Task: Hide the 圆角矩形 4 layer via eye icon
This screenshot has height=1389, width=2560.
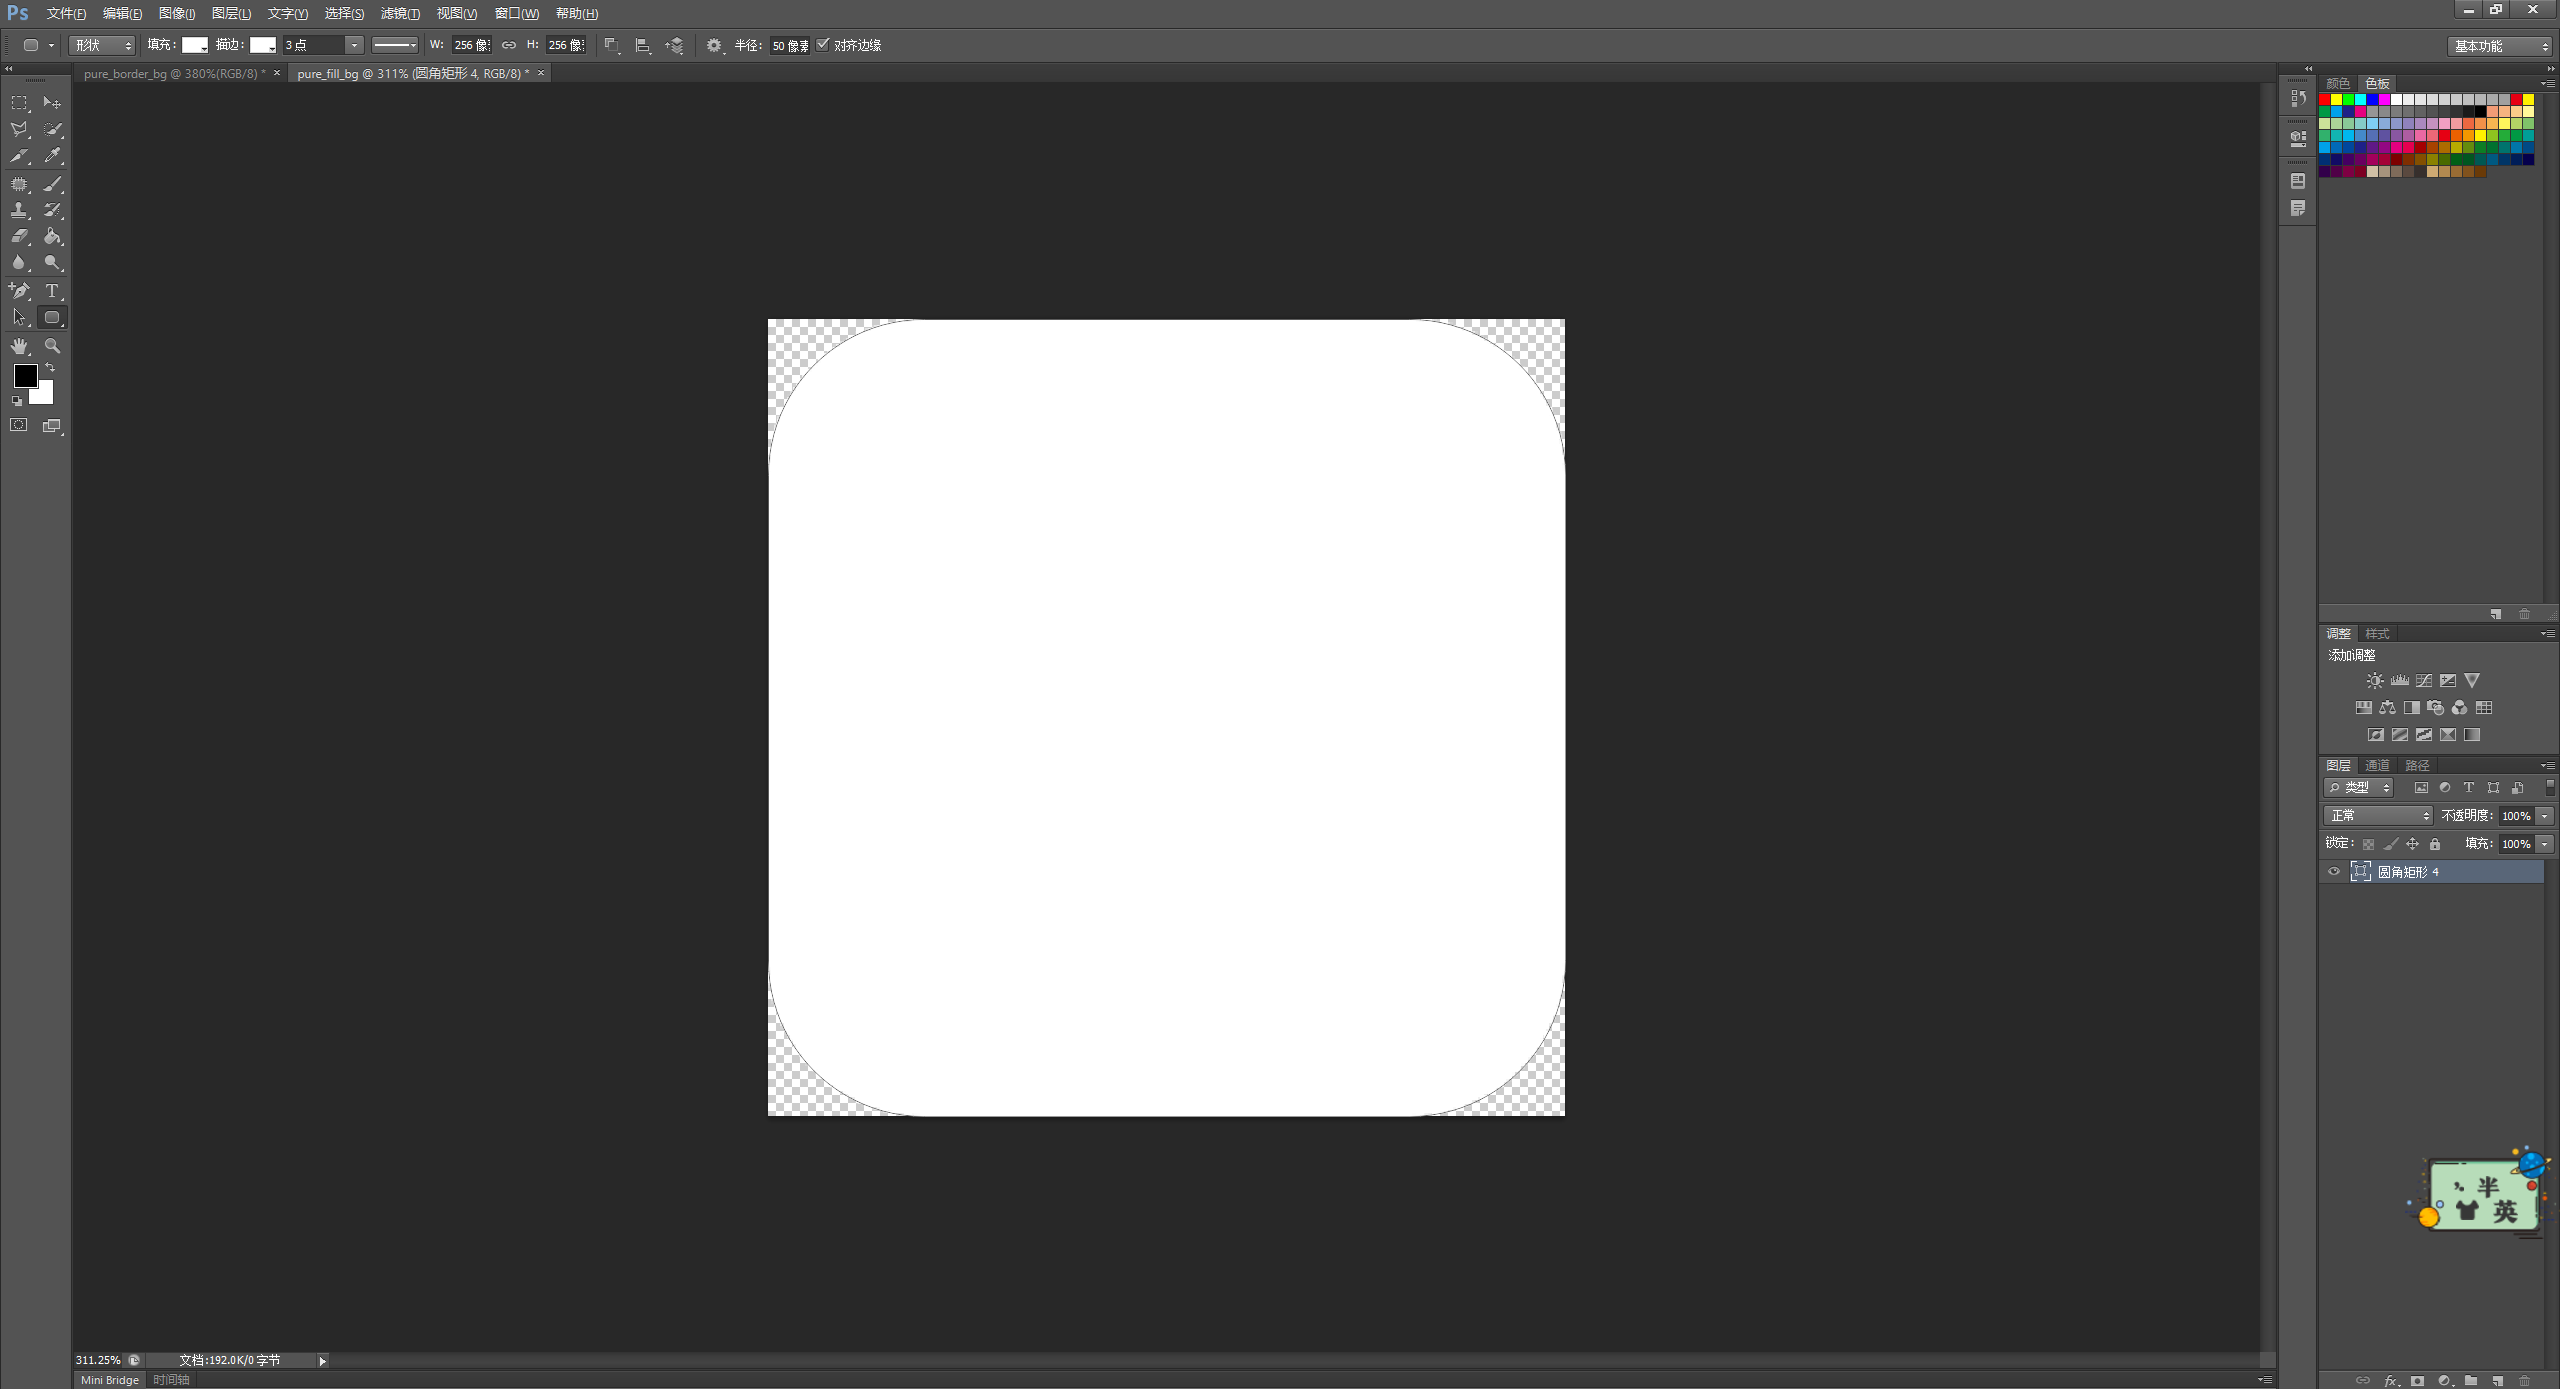Action: click(x=2334, y=872)
